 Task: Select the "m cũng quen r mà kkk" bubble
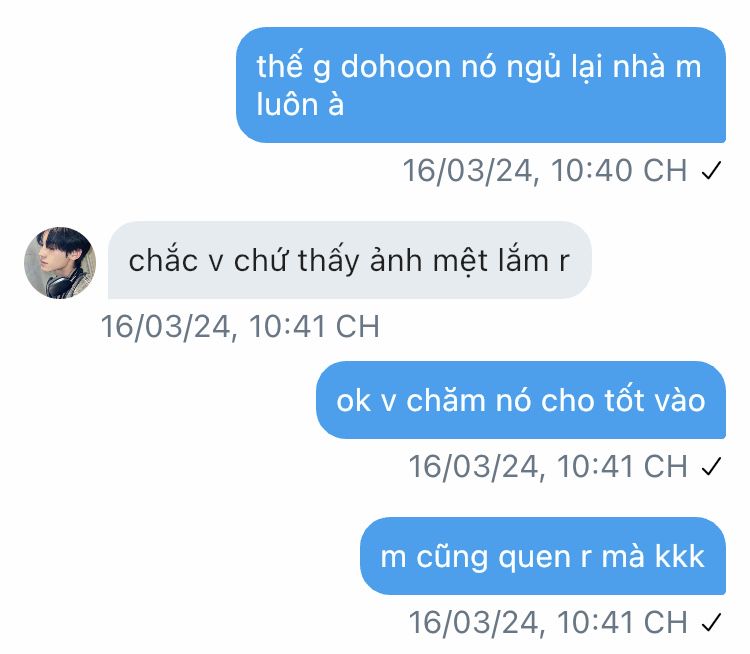[543, 556]
